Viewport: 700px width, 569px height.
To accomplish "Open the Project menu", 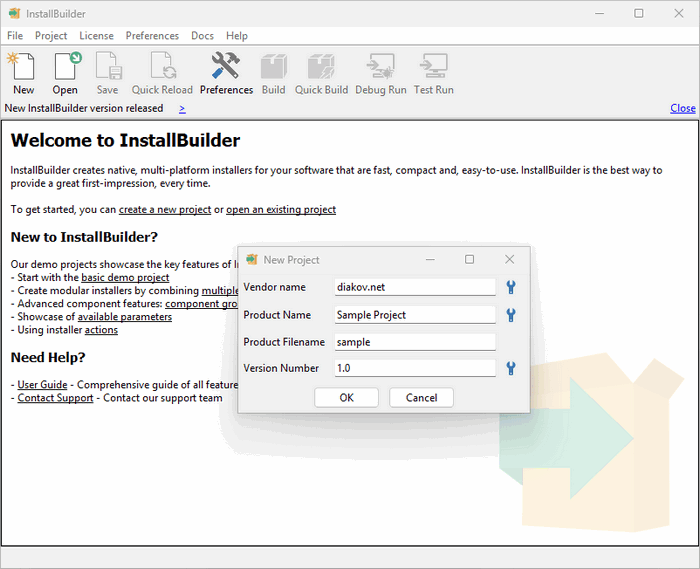I will tap(51, 36).
